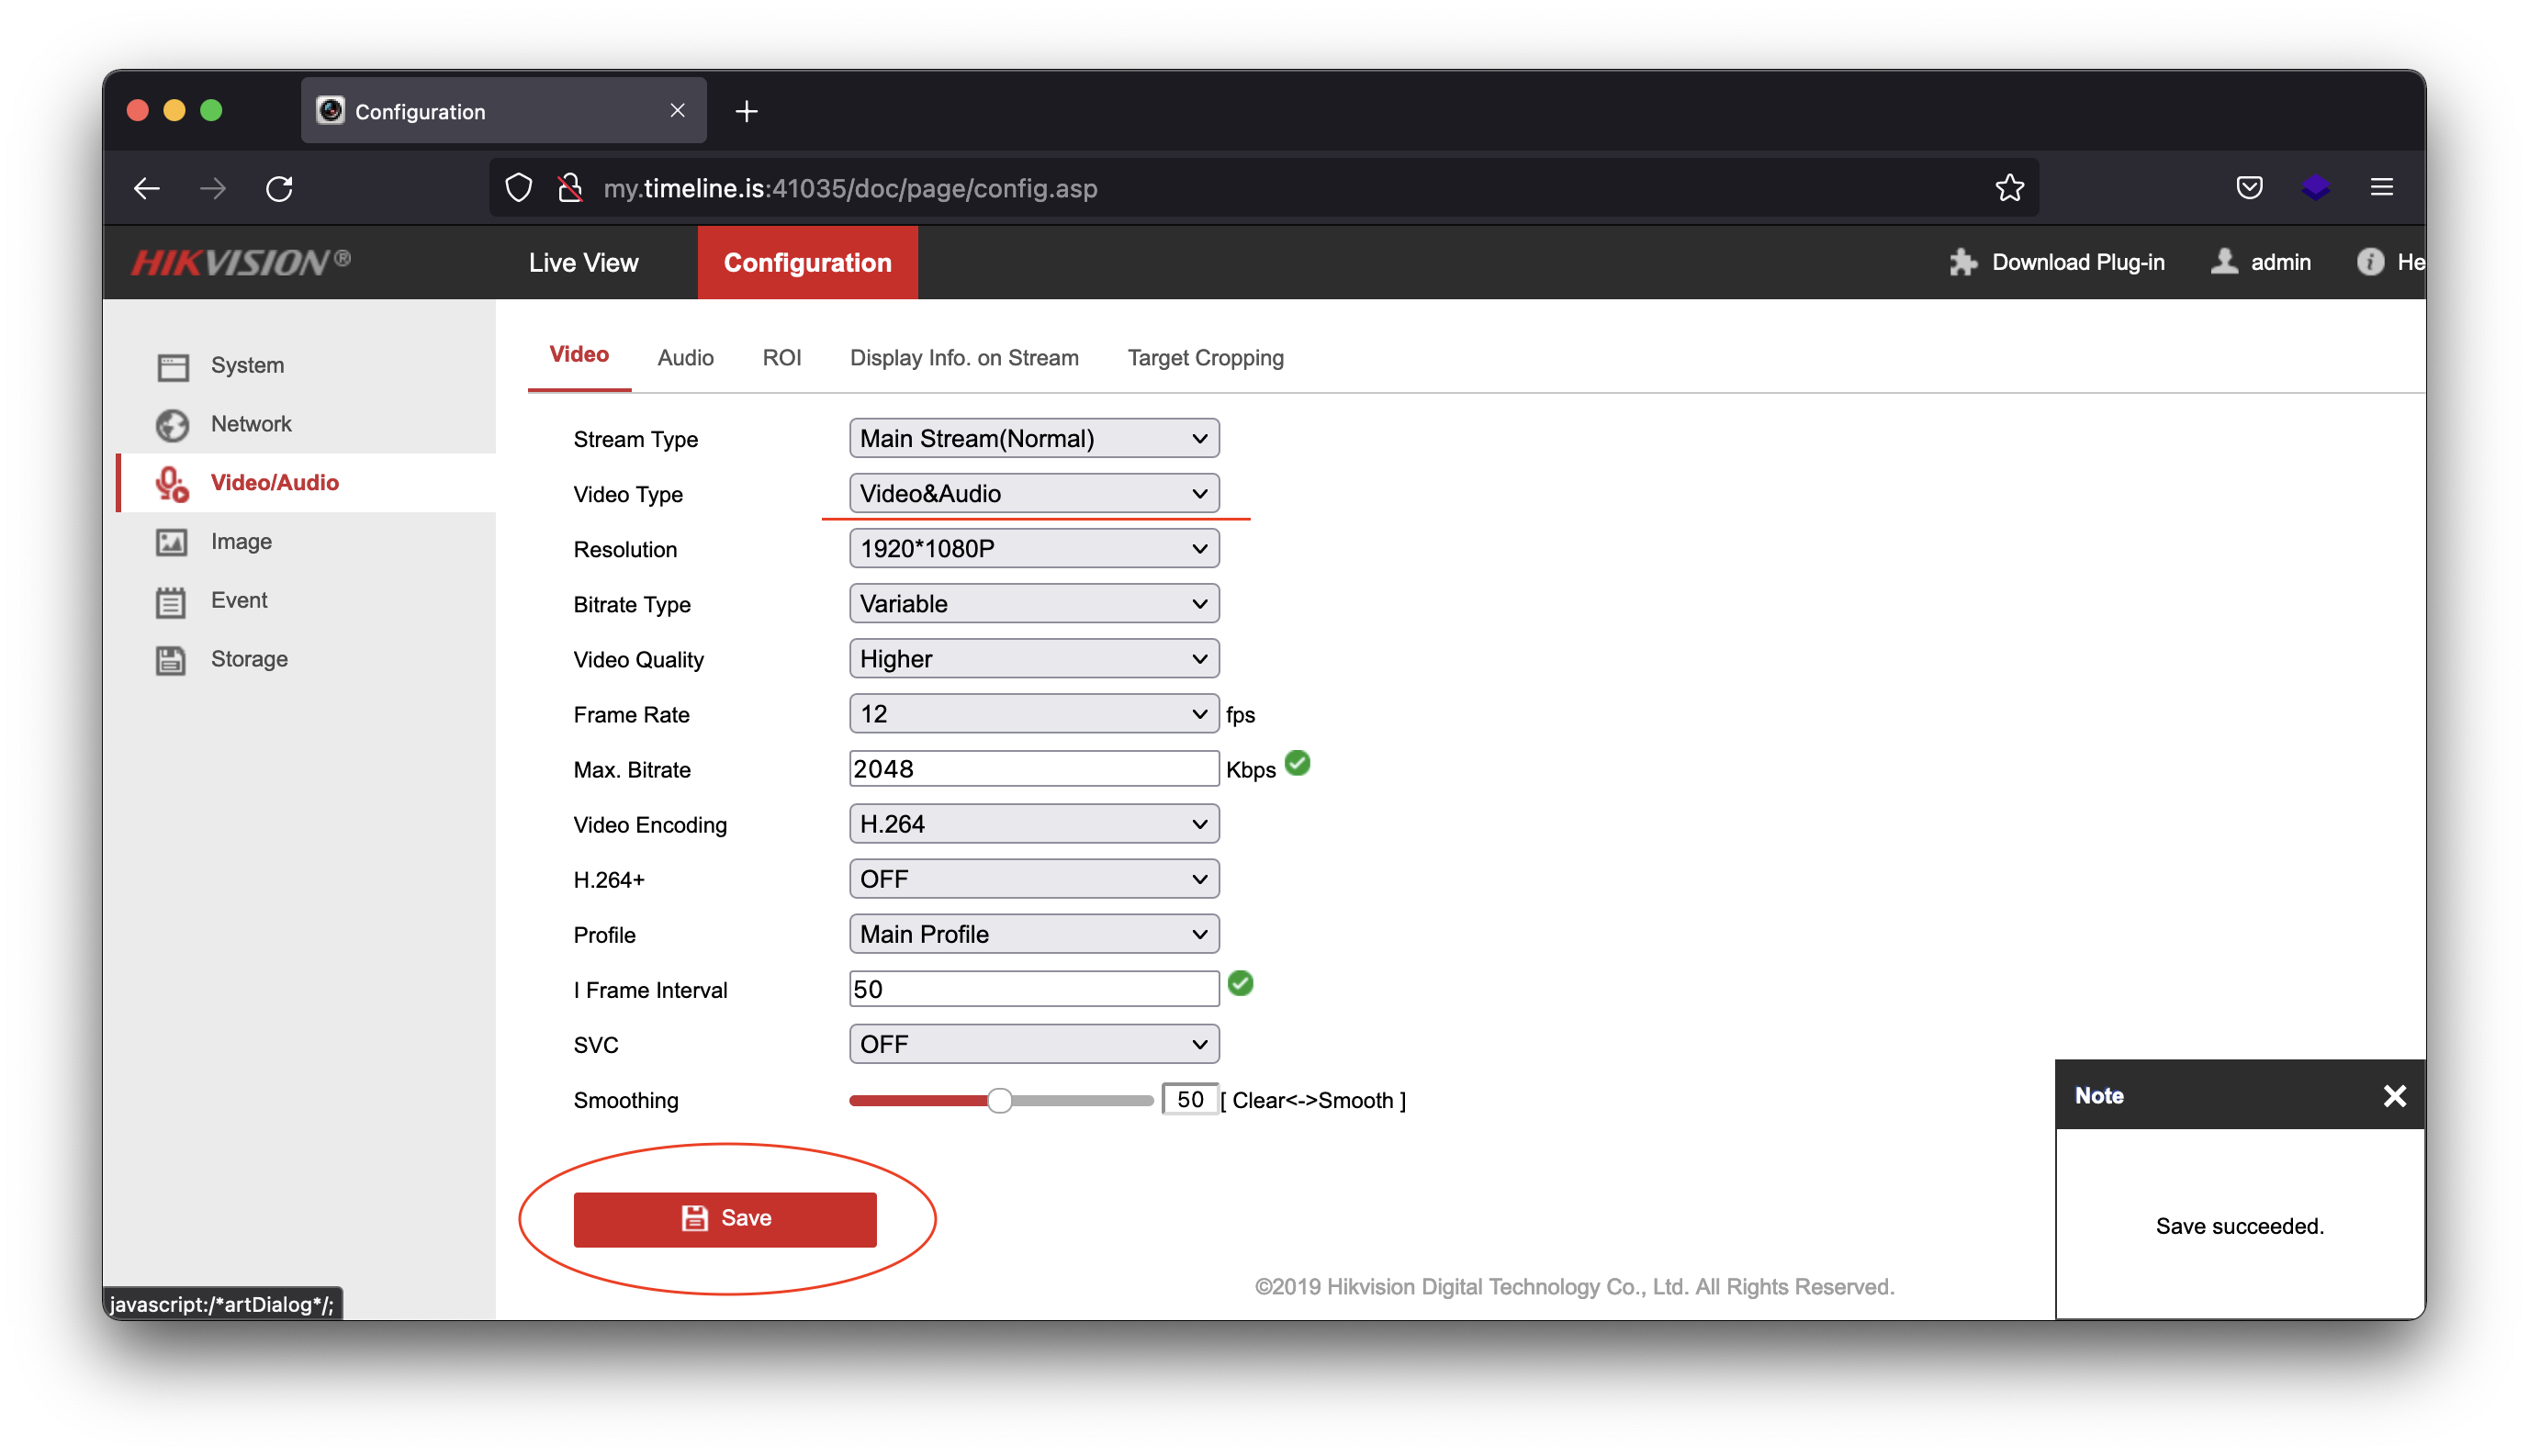
Task: Click the Download Plug-in puzzle icon
Action: click(1962, 262)
